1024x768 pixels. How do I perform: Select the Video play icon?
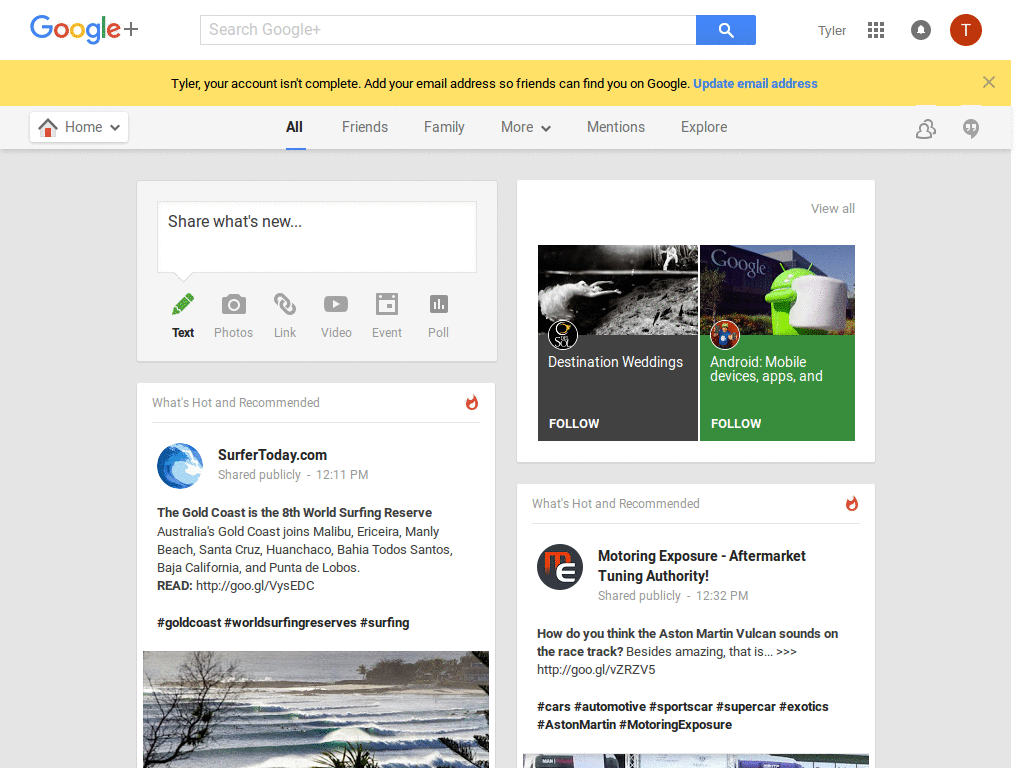click(x=336, y=304)
